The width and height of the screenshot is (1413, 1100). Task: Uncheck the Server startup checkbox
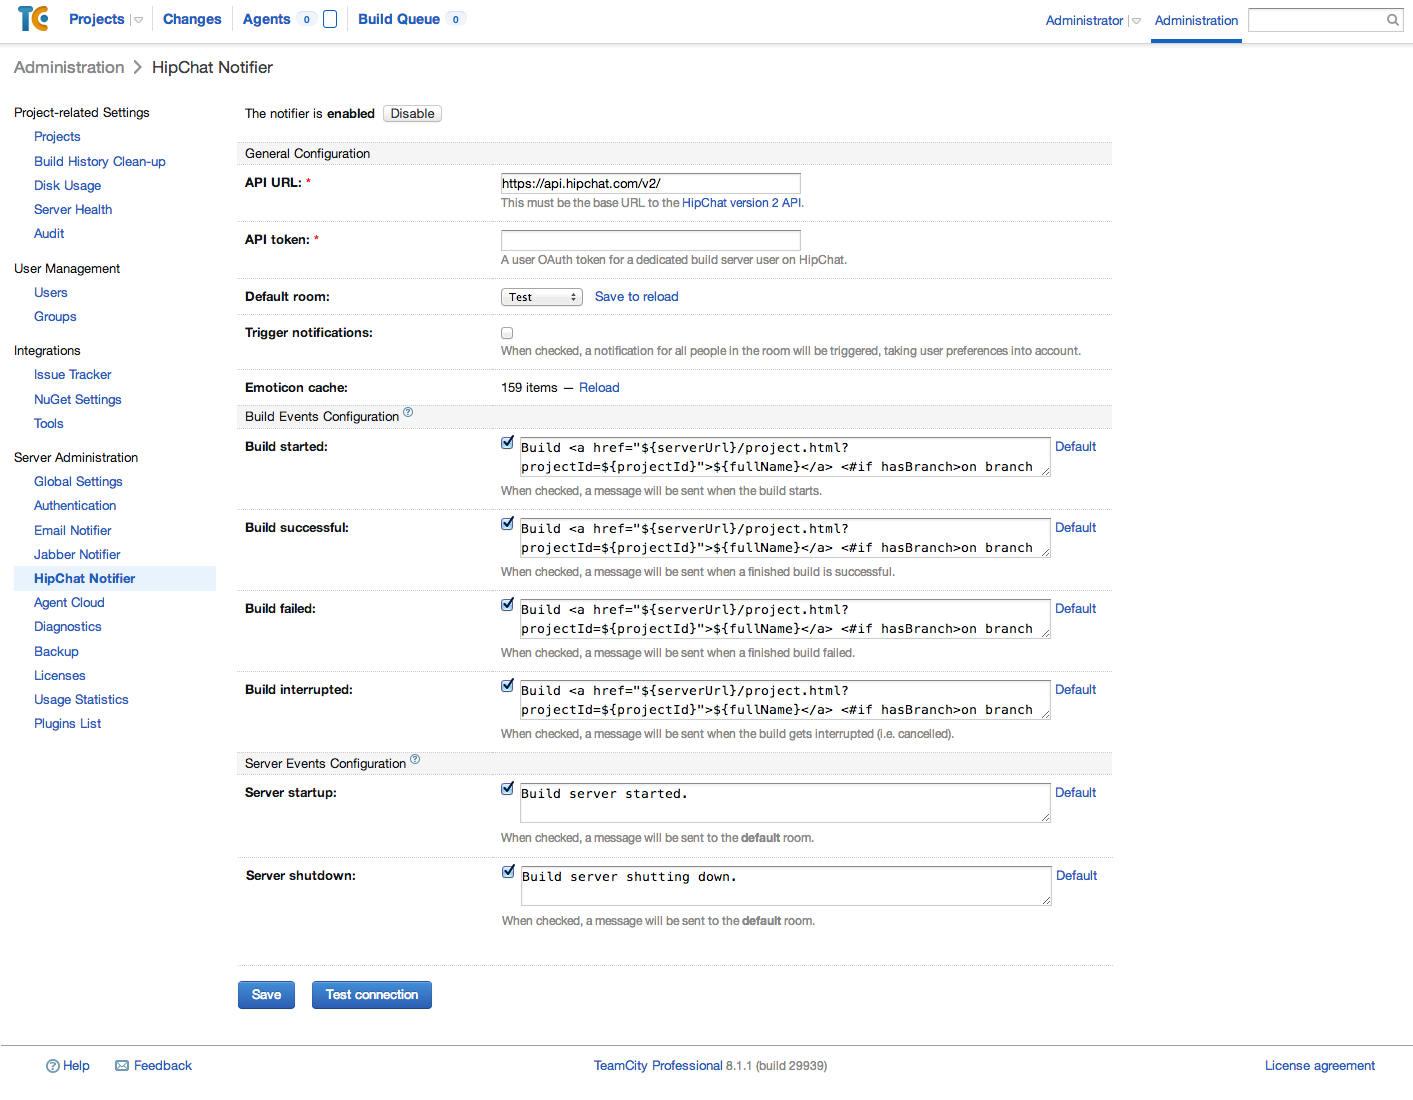(507, 789)
